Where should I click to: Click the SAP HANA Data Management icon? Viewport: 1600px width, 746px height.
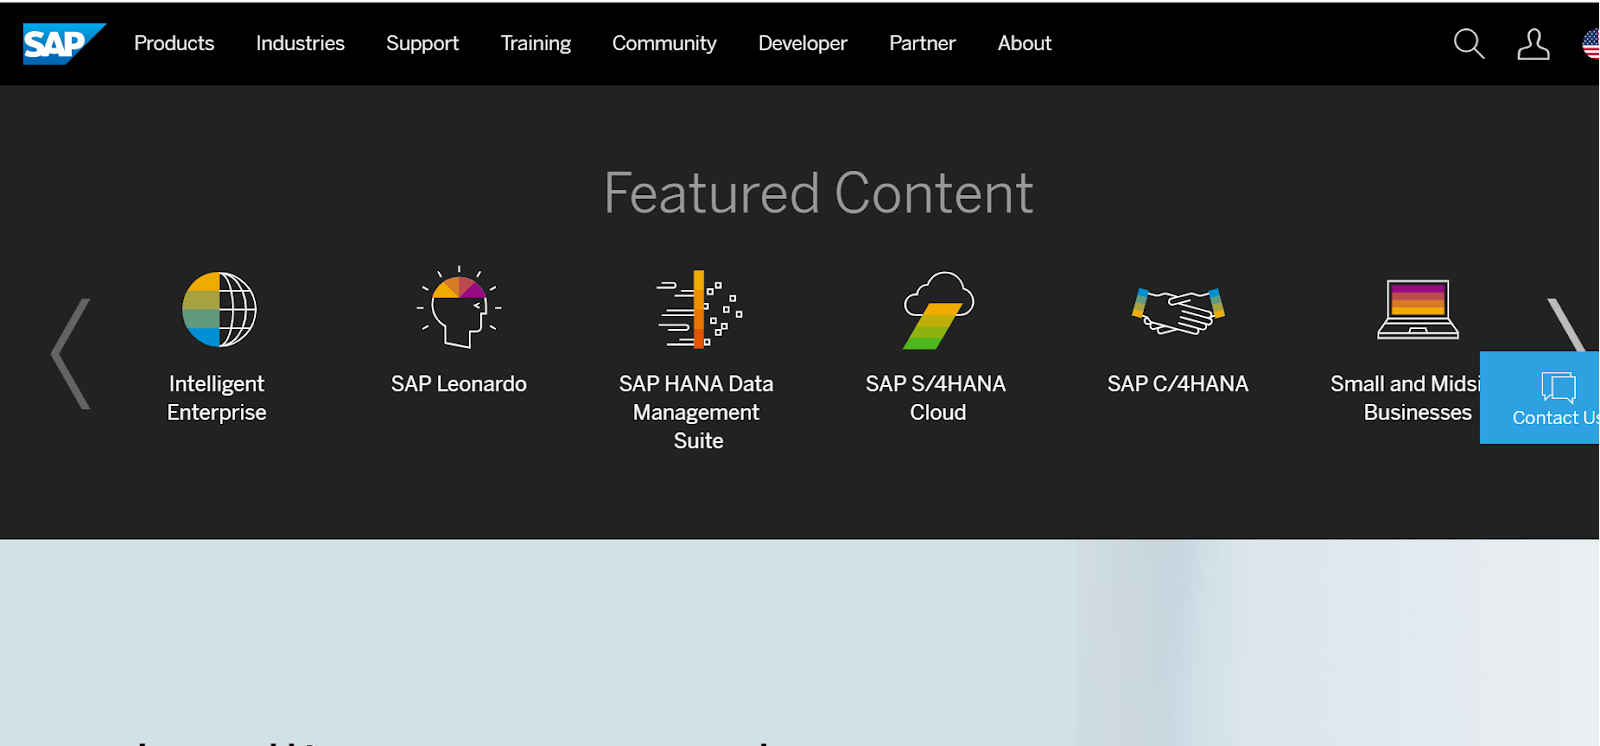698,309
